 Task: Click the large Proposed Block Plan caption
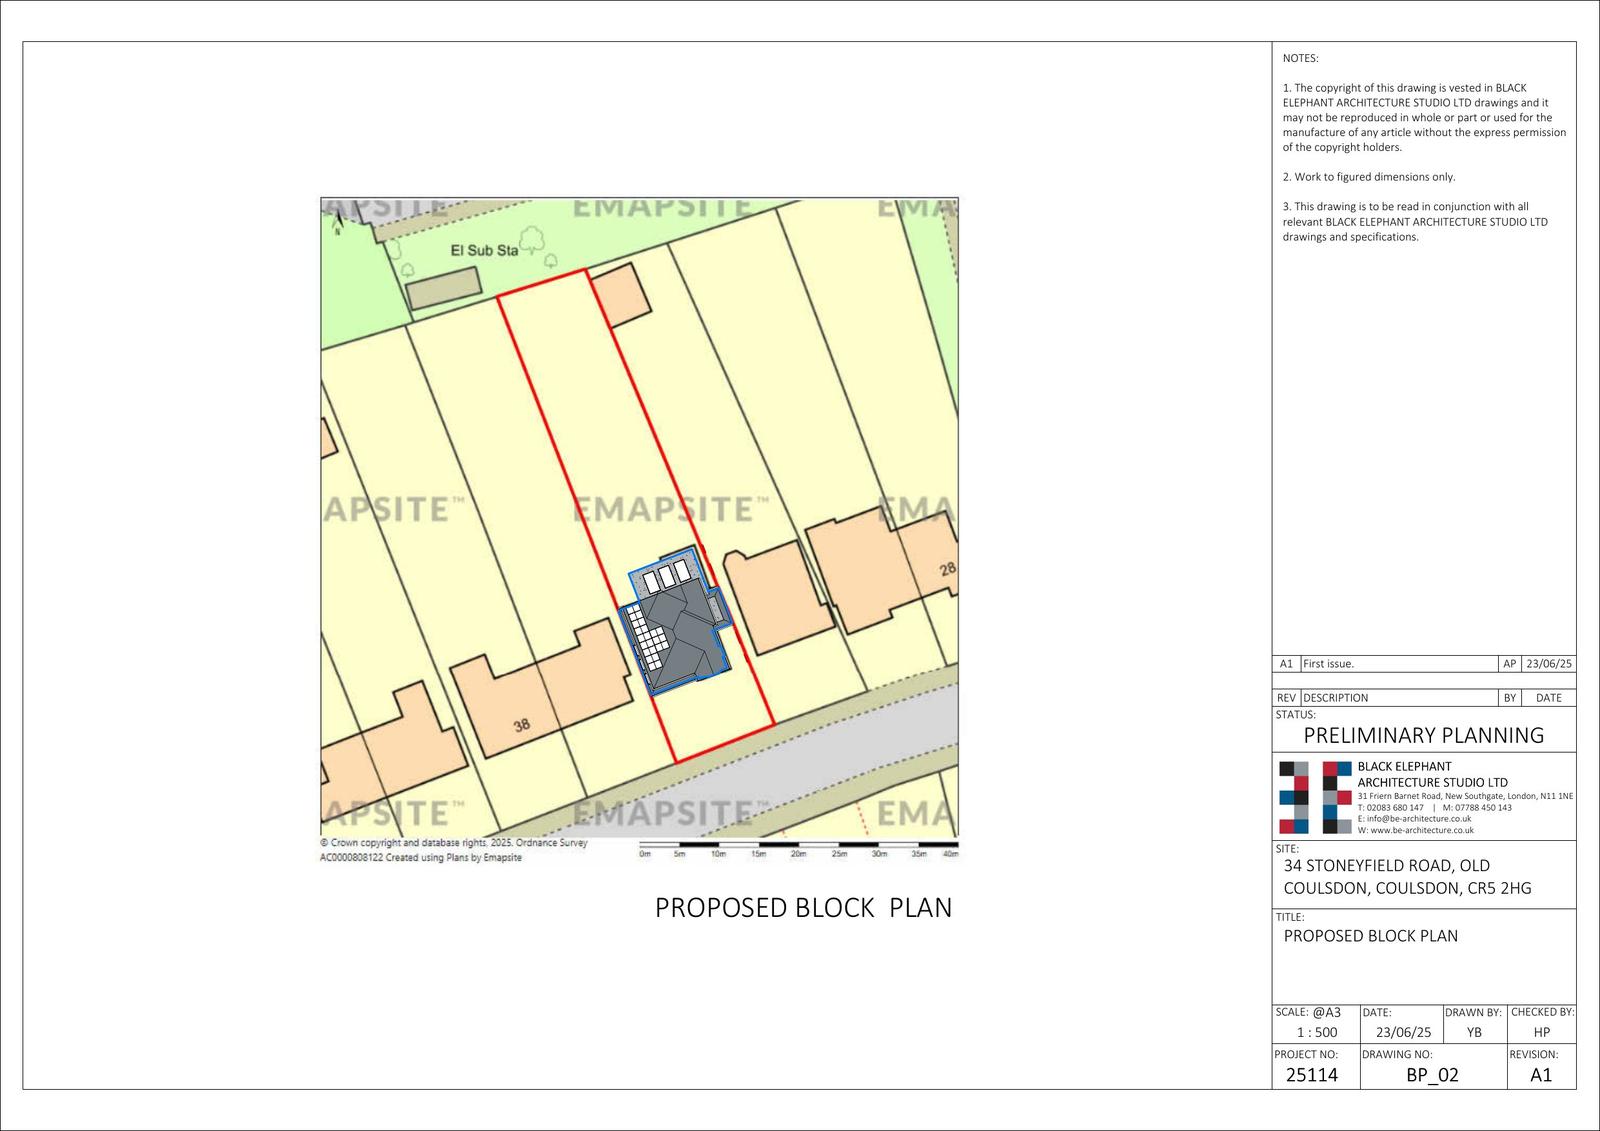(x=803, y=907)
